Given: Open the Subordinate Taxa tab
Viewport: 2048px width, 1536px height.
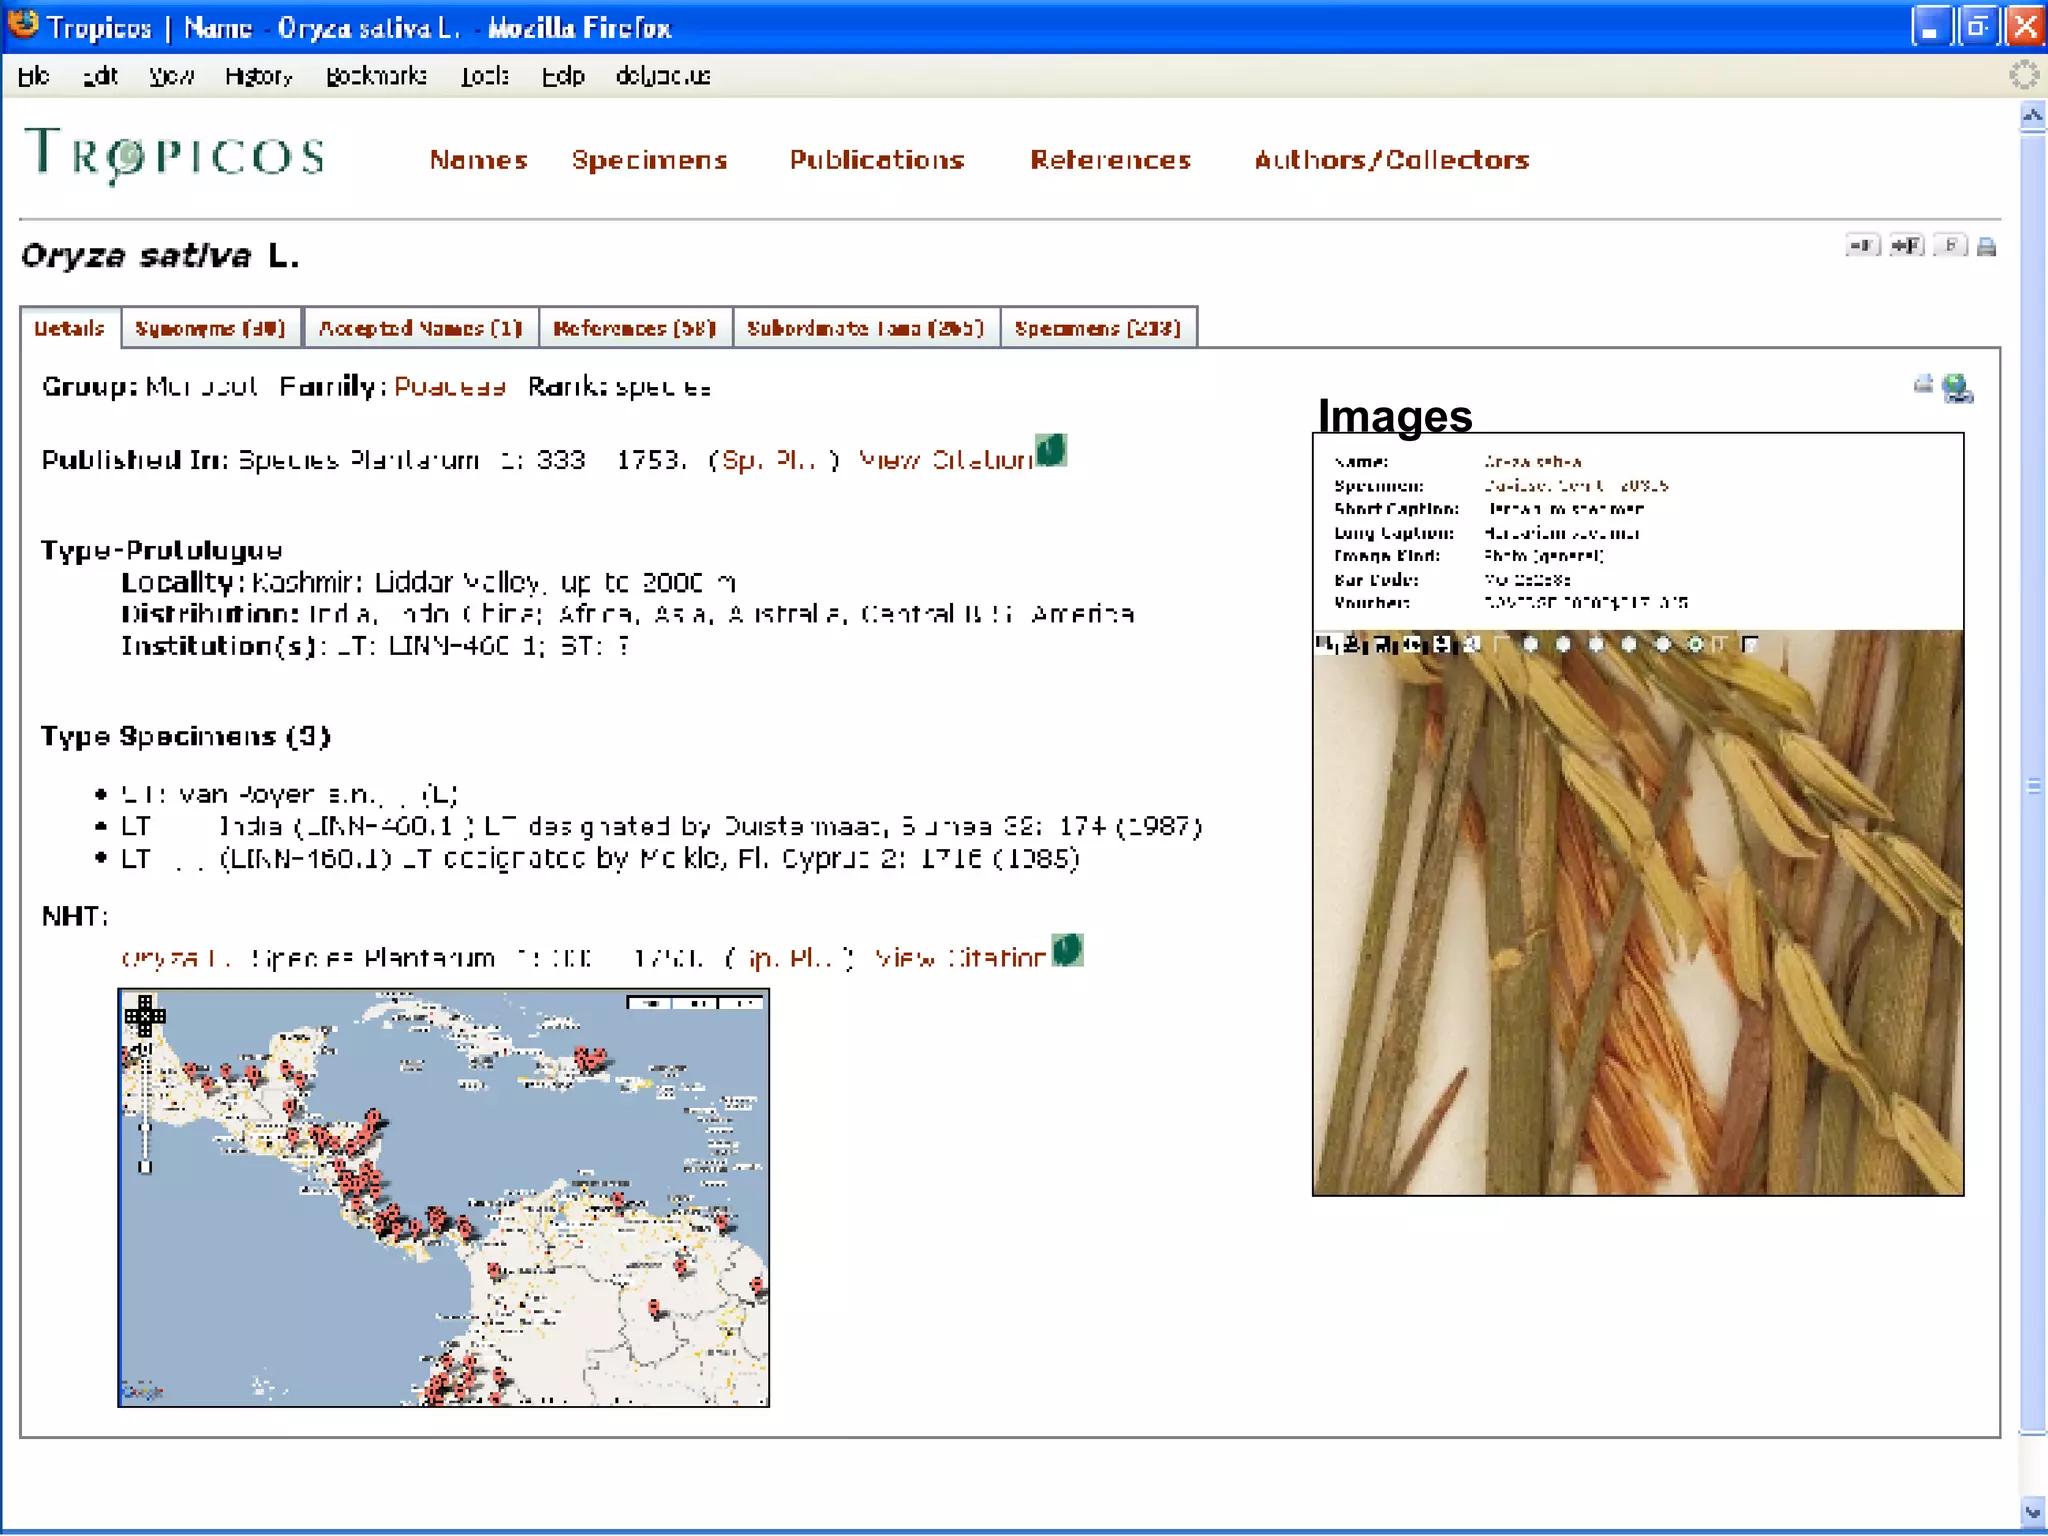Looking at the screenshot, I should (865, 328).
